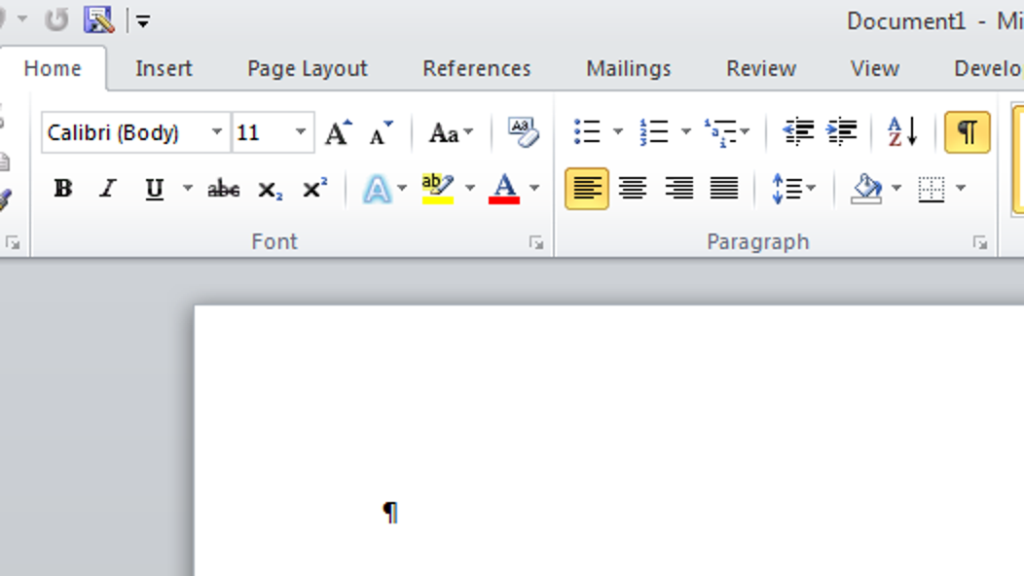Expand the line spacing options dropdown

click(811, 189)
